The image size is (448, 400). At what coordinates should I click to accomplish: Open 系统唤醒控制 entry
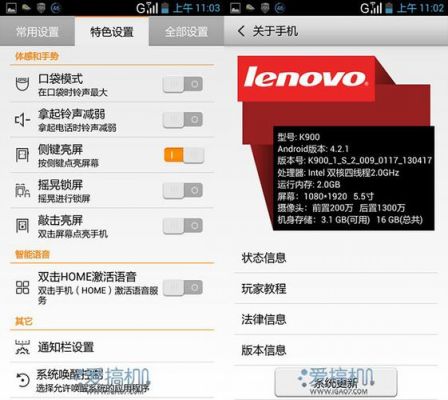pos(112,380)
